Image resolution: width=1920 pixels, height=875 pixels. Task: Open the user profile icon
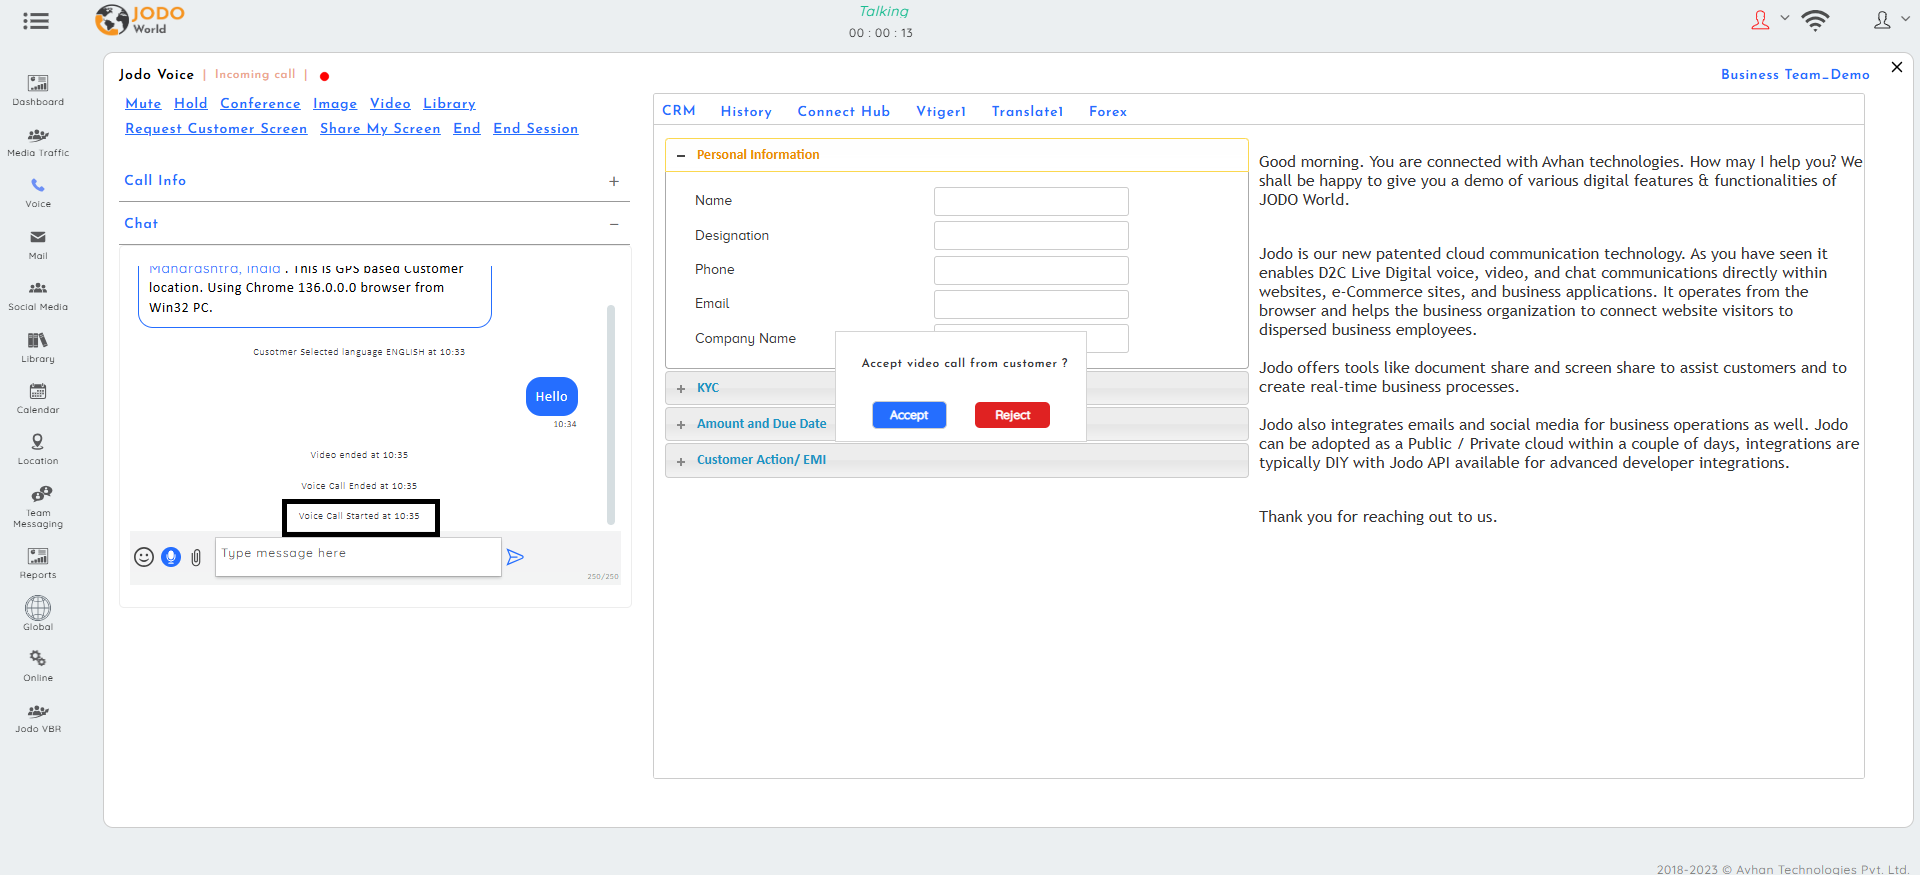pos(1882,20)
